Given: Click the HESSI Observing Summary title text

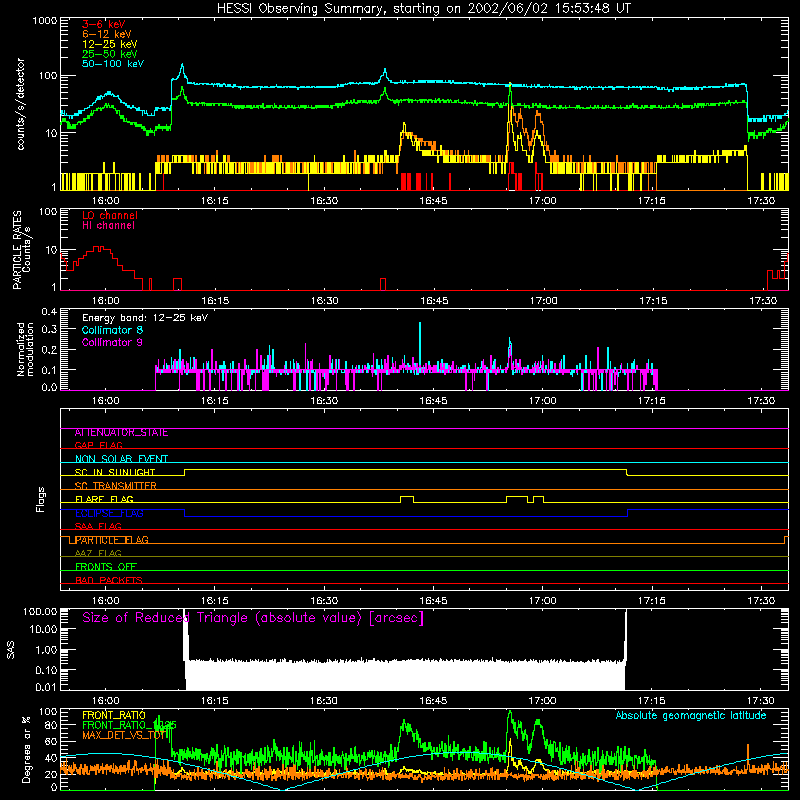Looking at the screenshot, I should (423, 9).
